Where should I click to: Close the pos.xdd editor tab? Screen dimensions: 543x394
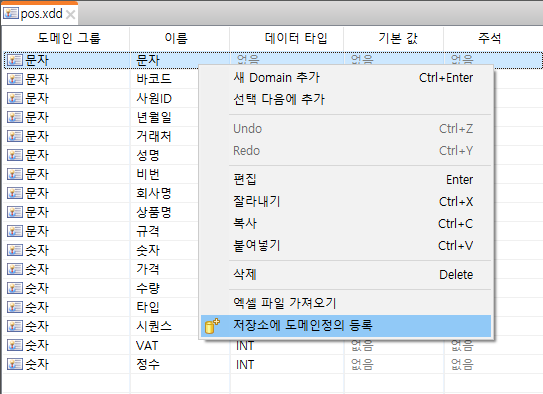point(71,15)
